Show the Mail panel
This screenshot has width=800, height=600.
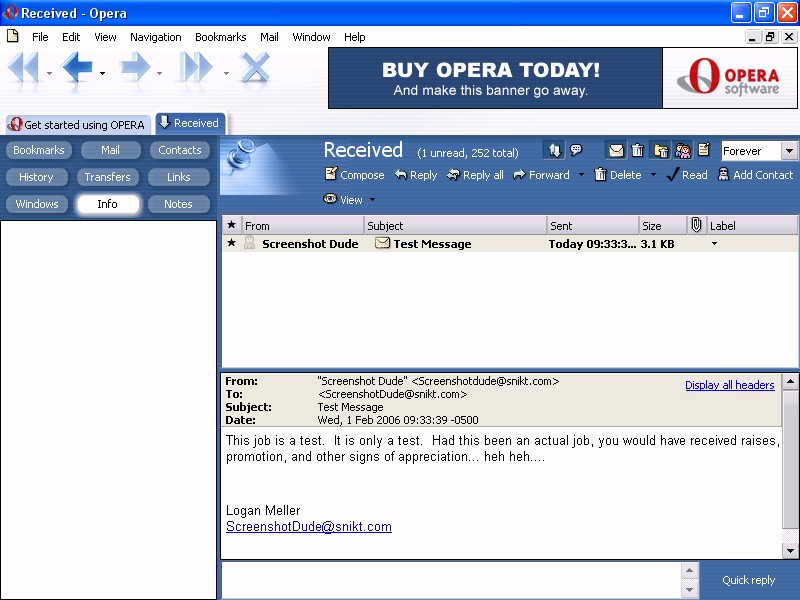110,150
